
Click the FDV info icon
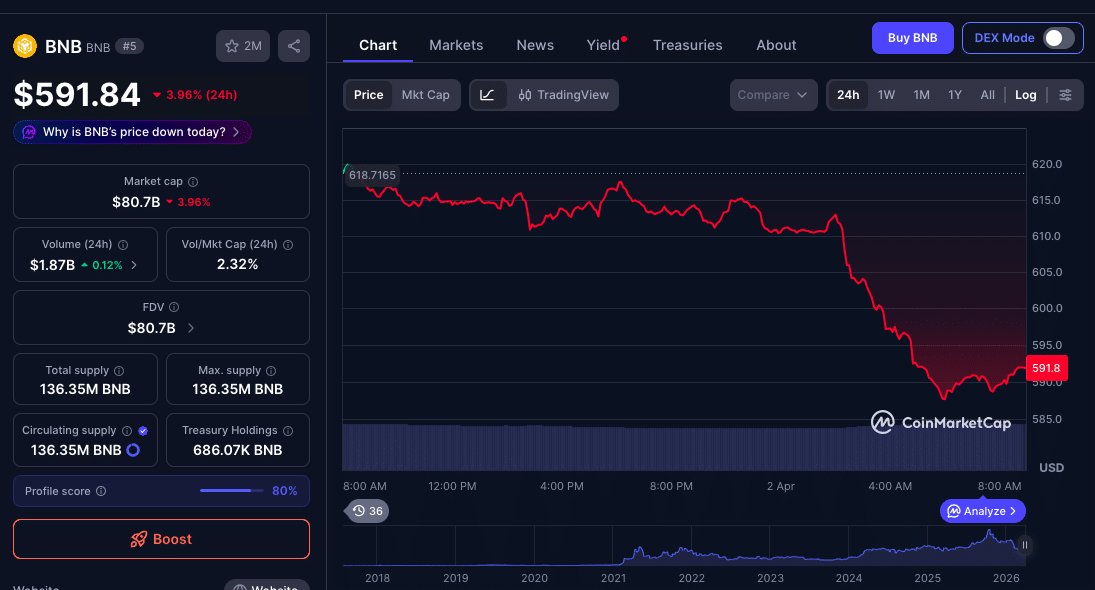pyautogui.click(x=174, y=307)
